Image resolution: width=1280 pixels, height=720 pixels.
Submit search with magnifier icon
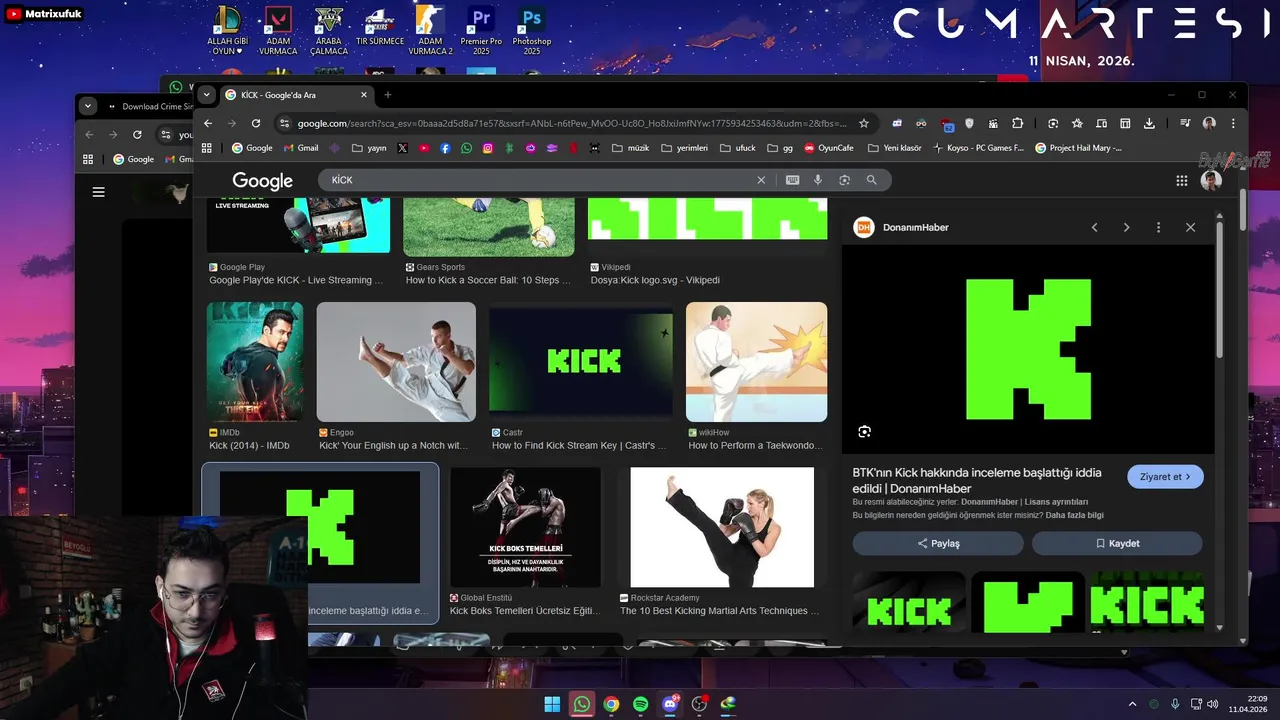871,180
